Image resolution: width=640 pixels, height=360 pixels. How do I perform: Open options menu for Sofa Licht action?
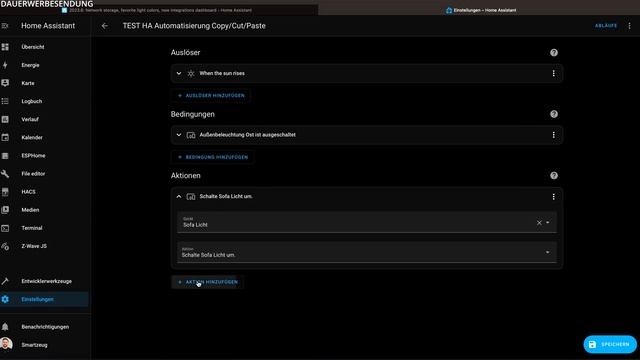553,197
